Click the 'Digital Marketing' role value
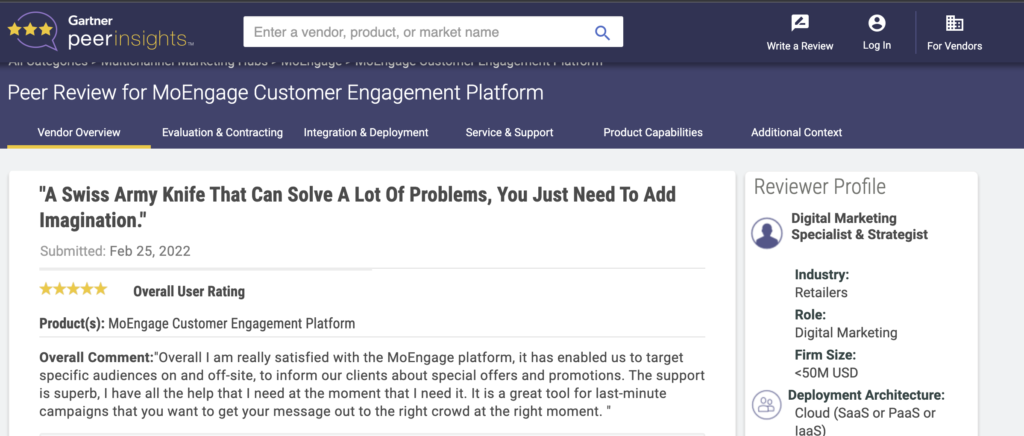 pos(846,333)
